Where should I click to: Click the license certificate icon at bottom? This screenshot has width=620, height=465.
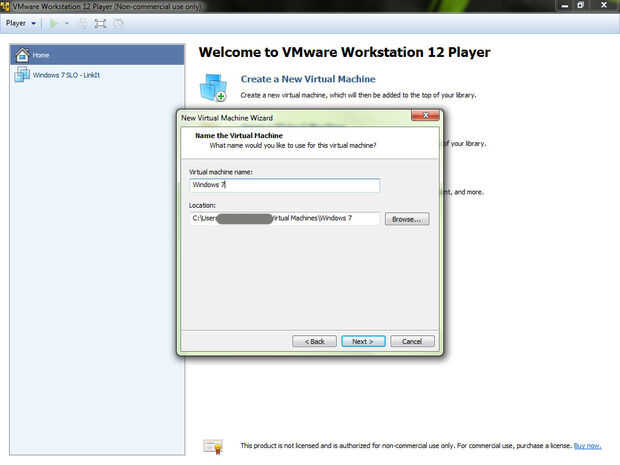[x=214, y=446]
